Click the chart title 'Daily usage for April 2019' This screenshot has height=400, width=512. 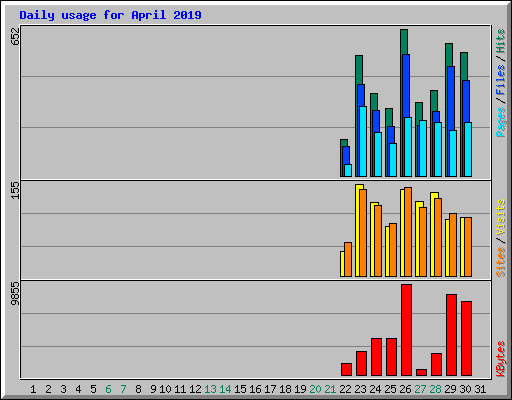110,15
